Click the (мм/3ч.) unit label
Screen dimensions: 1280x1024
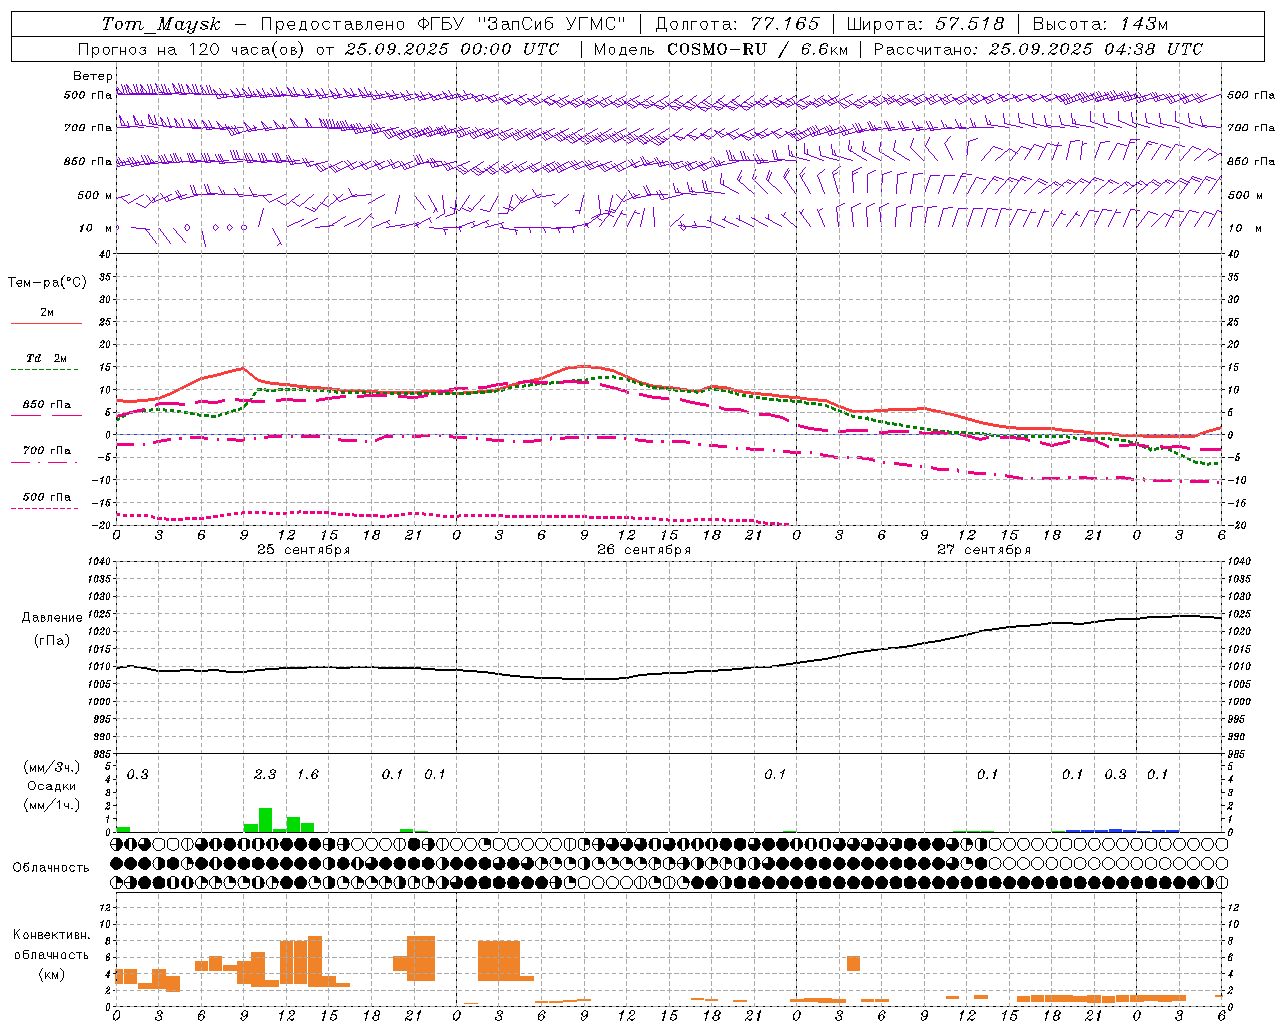52,768
